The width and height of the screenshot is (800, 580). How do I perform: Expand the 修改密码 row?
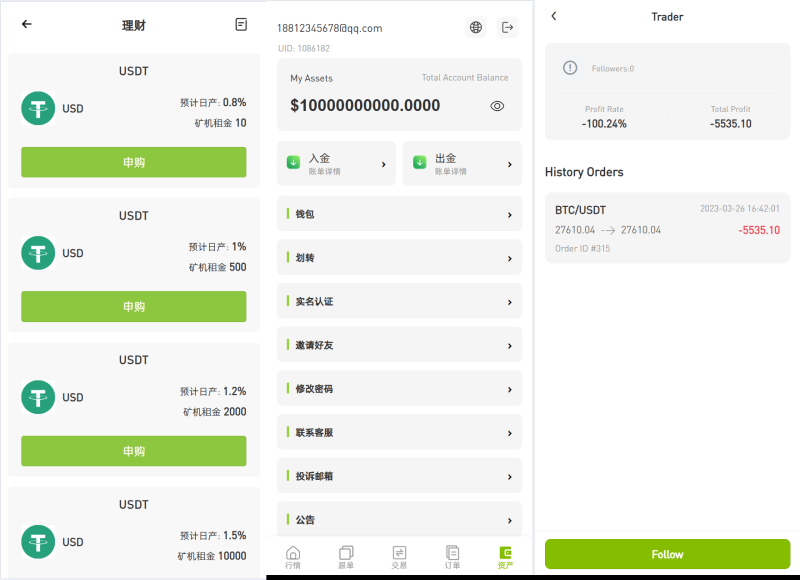point(399,389)
